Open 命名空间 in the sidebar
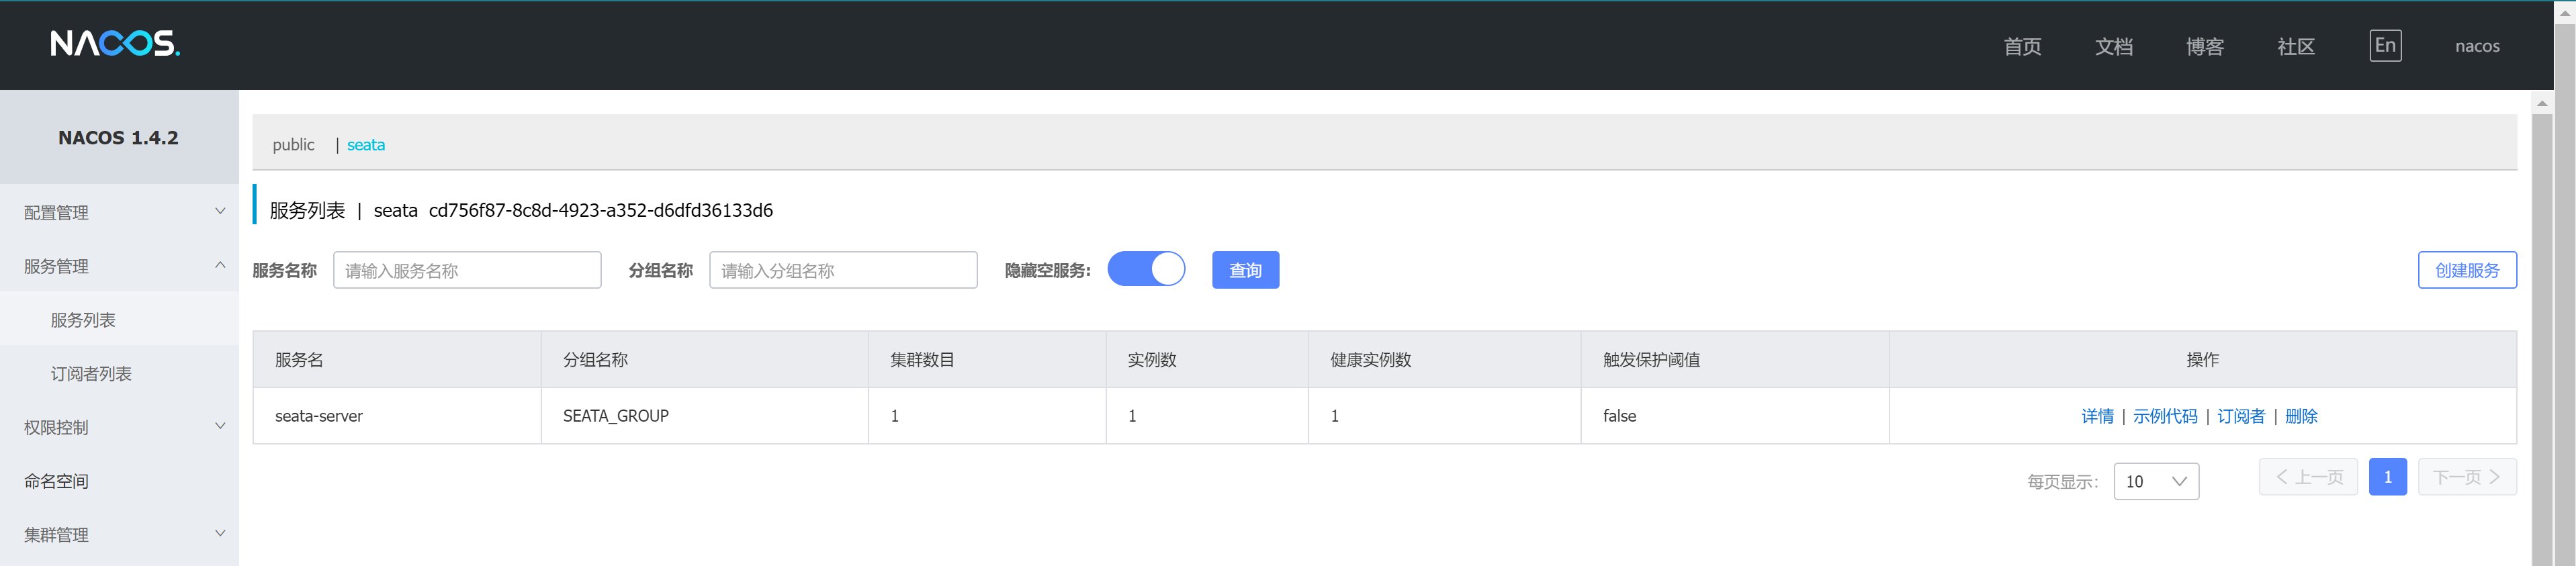 point(119,481)
